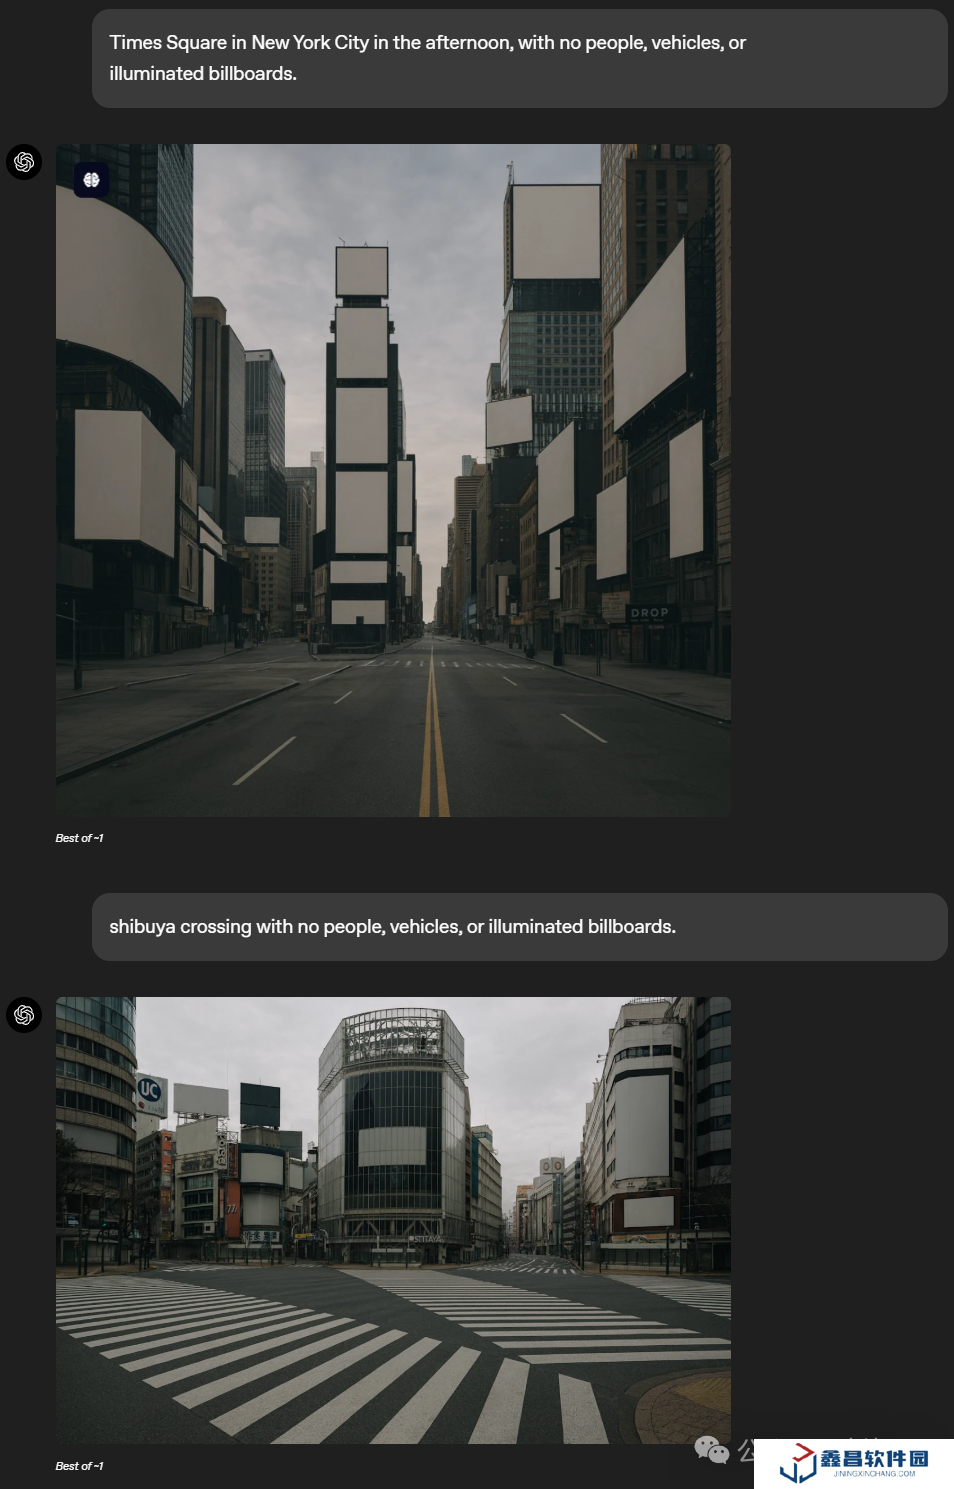Click the DROP storefront sign
Image resolution: width=954 pixels, height=1489 pixels.
[x=649, y=613]
